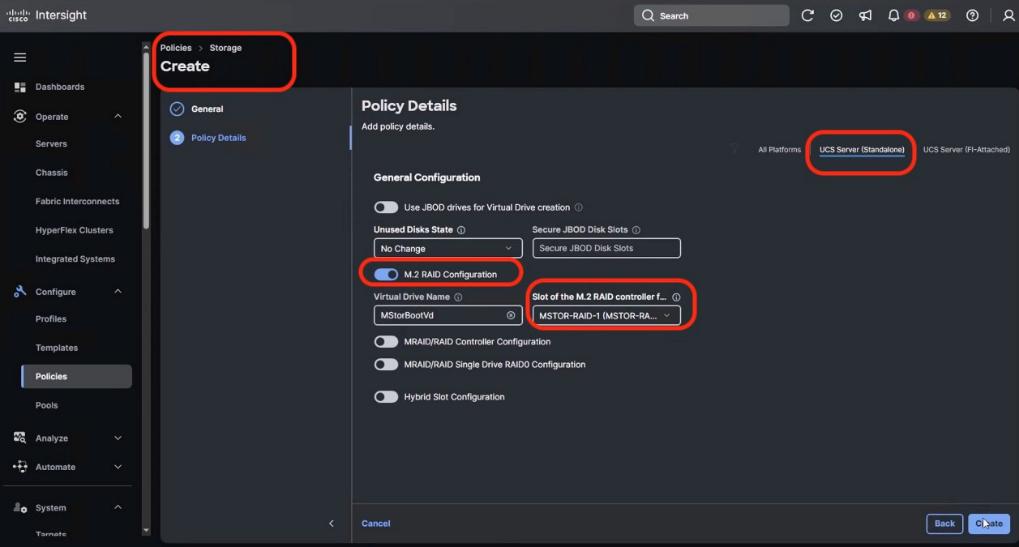The image size is (1019, 547).
Task: Disable the M.2 RAID Configuration toggle
Action: (386, 274)
